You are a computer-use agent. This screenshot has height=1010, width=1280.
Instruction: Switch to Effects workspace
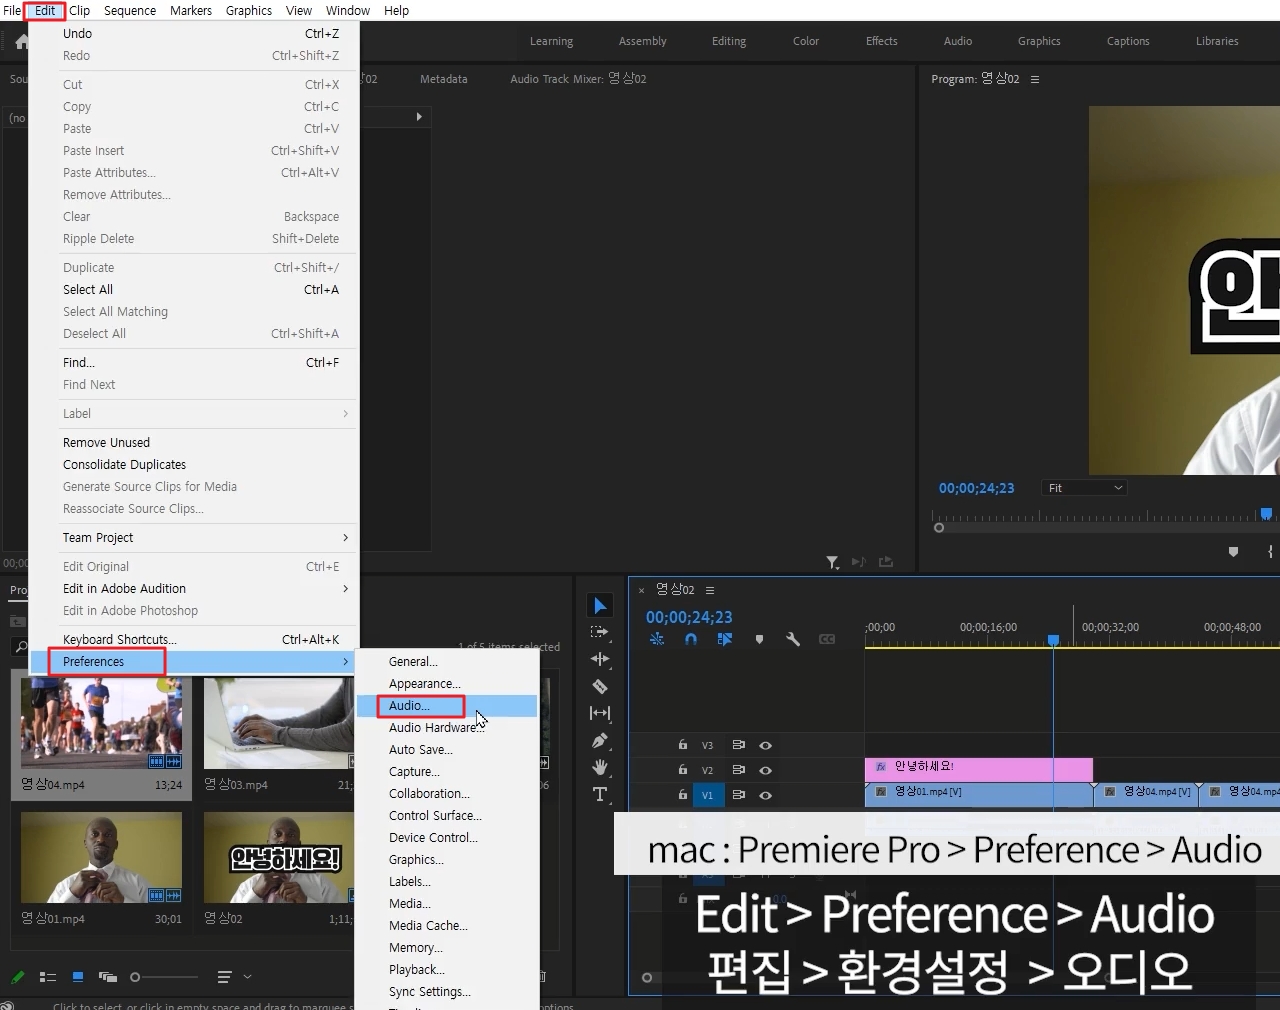[x=882, y=42]
